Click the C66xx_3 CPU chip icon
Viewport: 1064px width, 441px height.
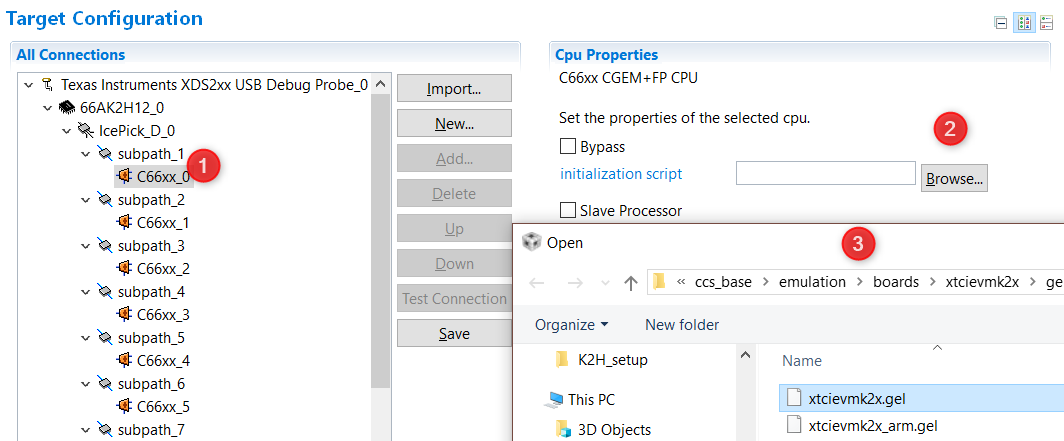click(x=124, y=315)
